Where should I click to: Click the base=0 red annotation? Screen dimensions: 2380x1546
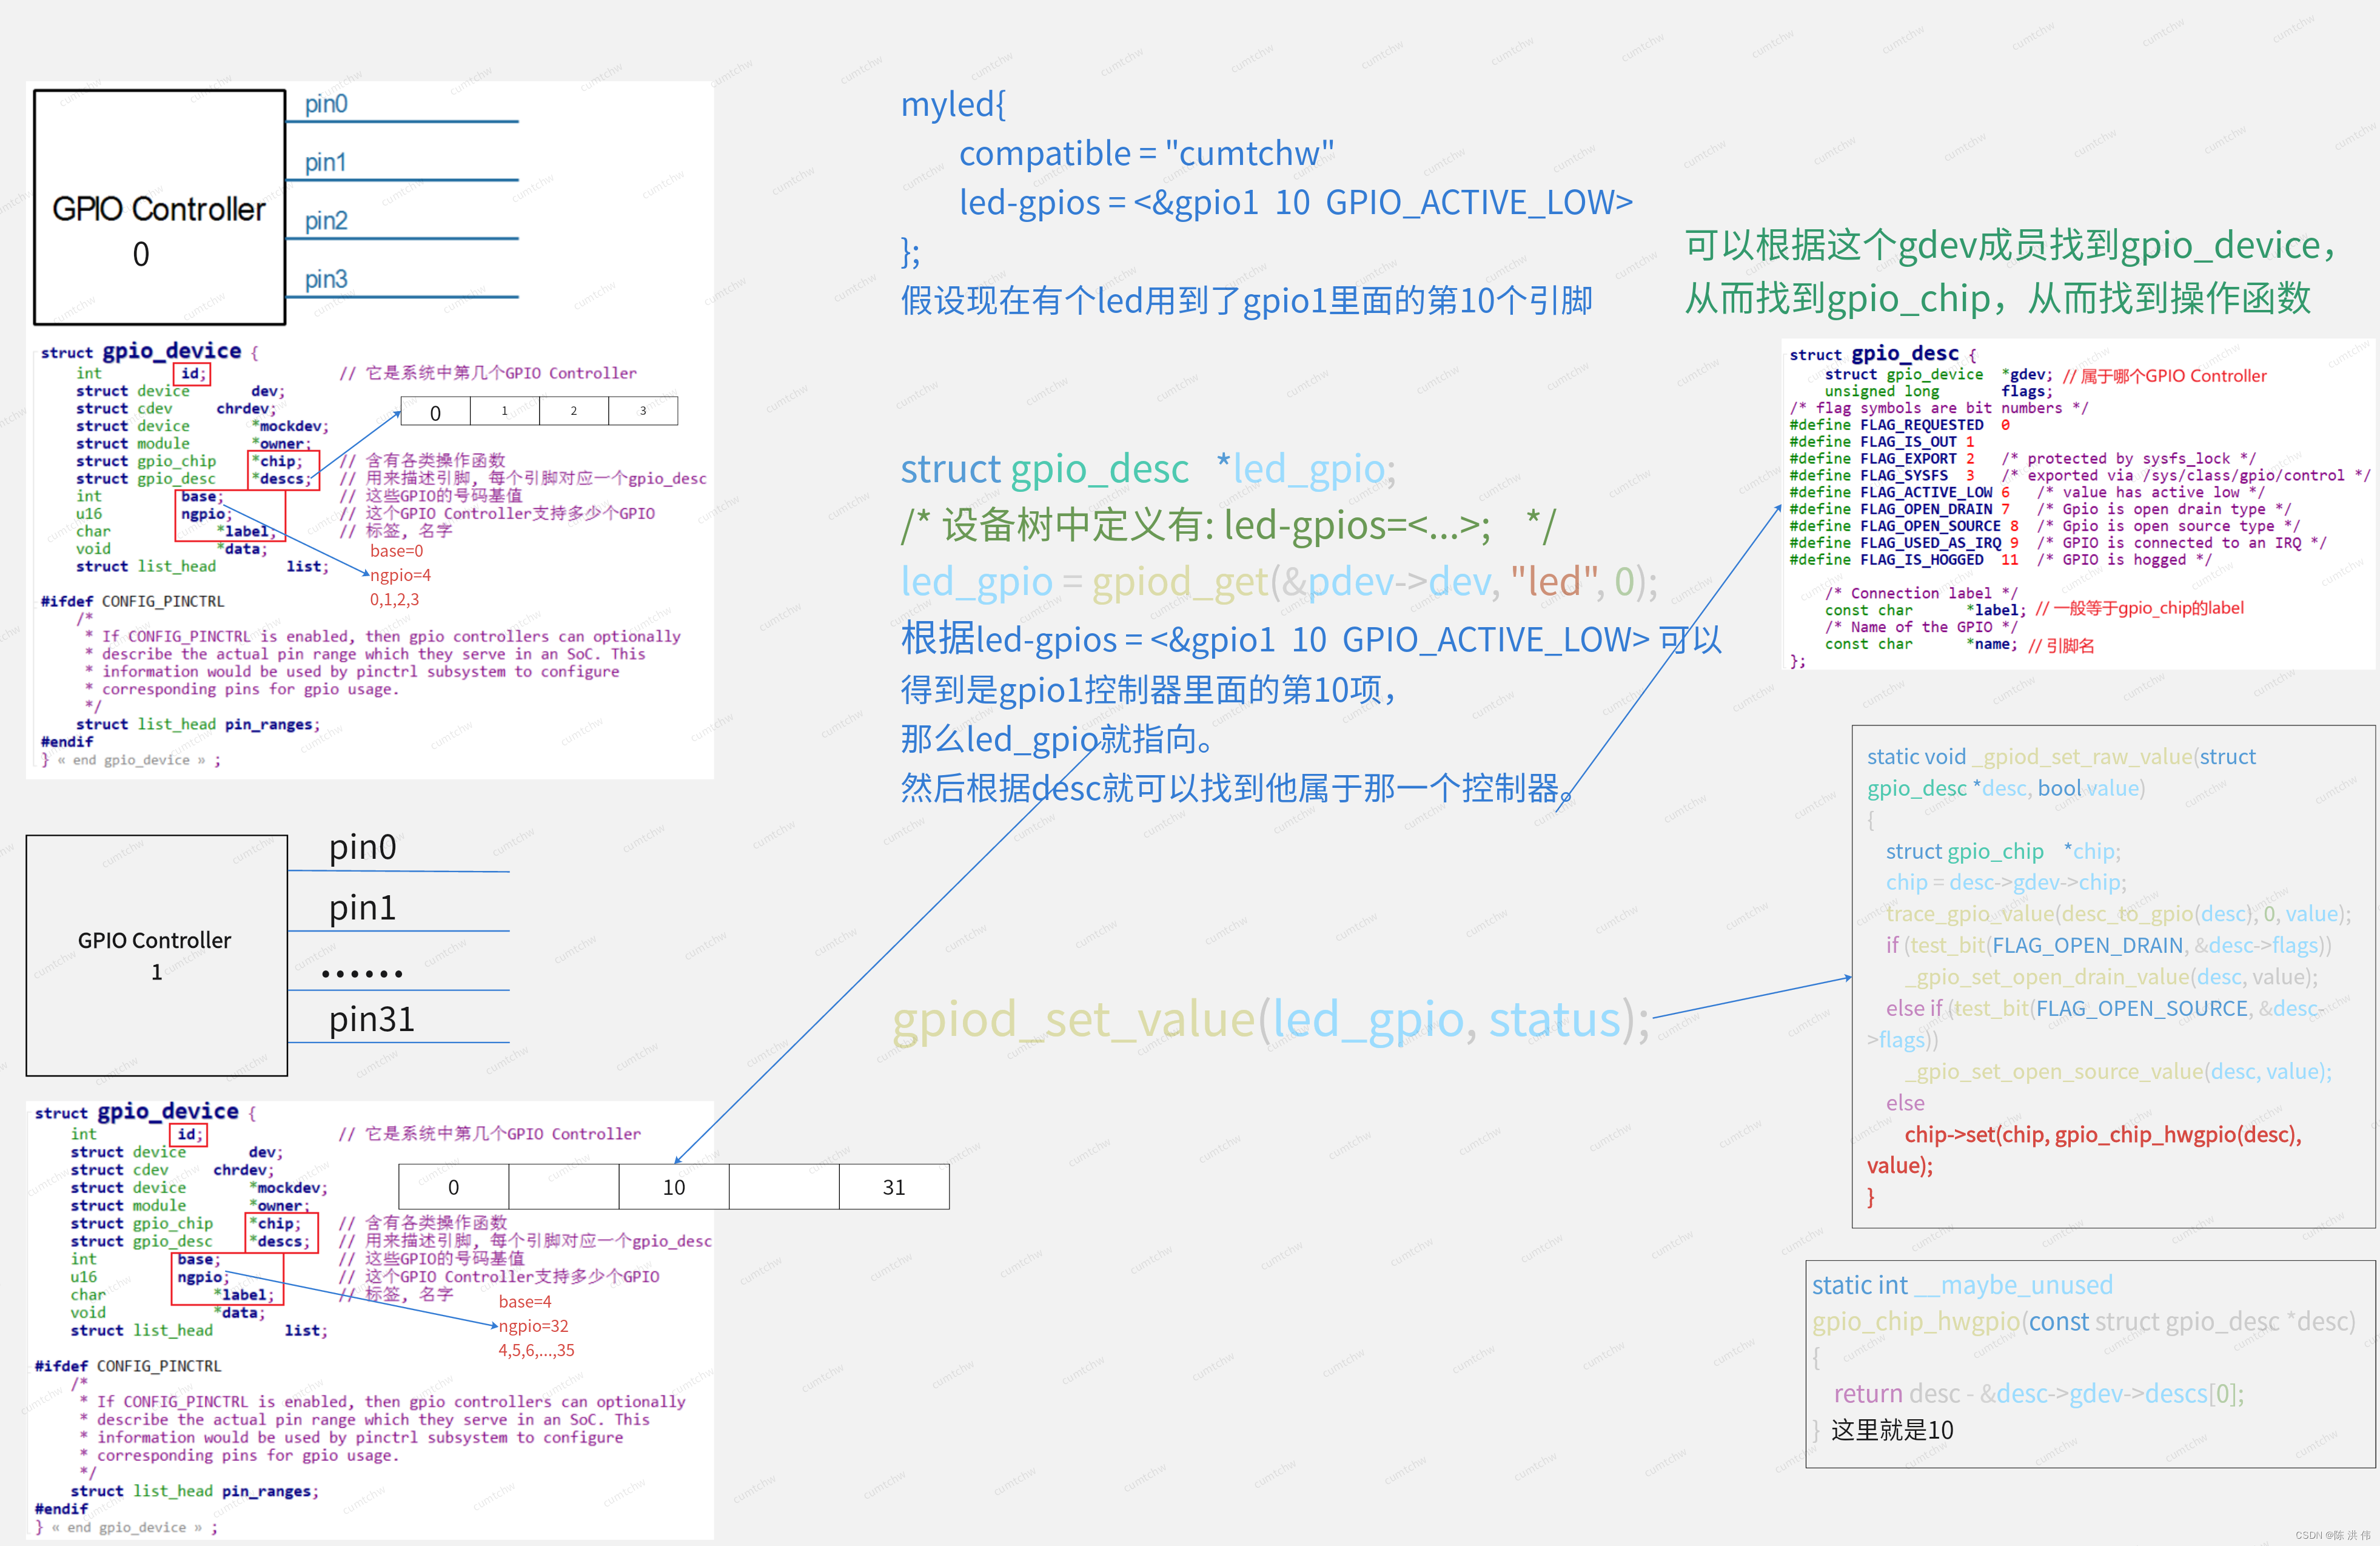coord(396,551)
